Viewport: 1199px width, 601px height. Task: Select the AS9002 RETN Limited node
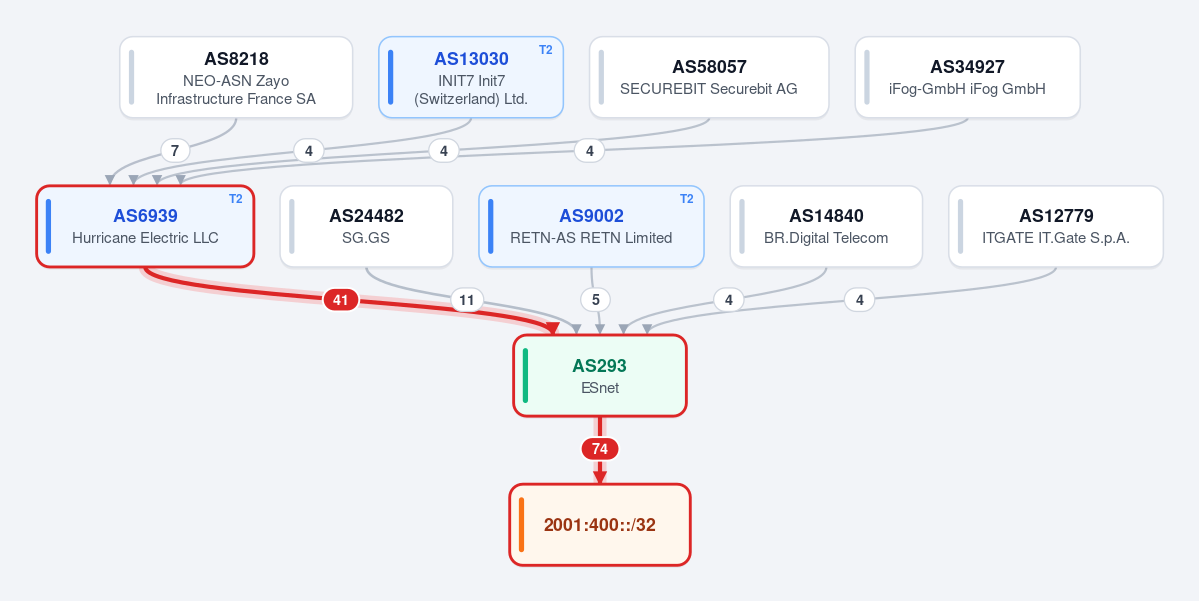pos(591,226)
